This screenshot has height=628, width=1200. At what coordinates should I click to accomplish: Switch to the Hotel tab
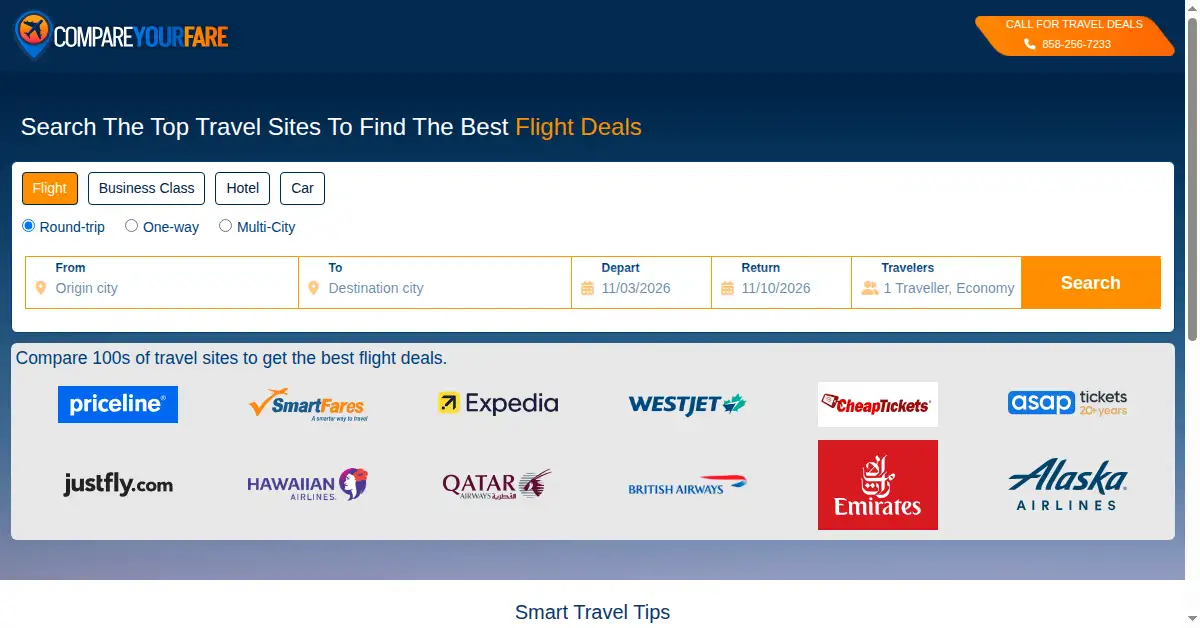pos(242,188)
